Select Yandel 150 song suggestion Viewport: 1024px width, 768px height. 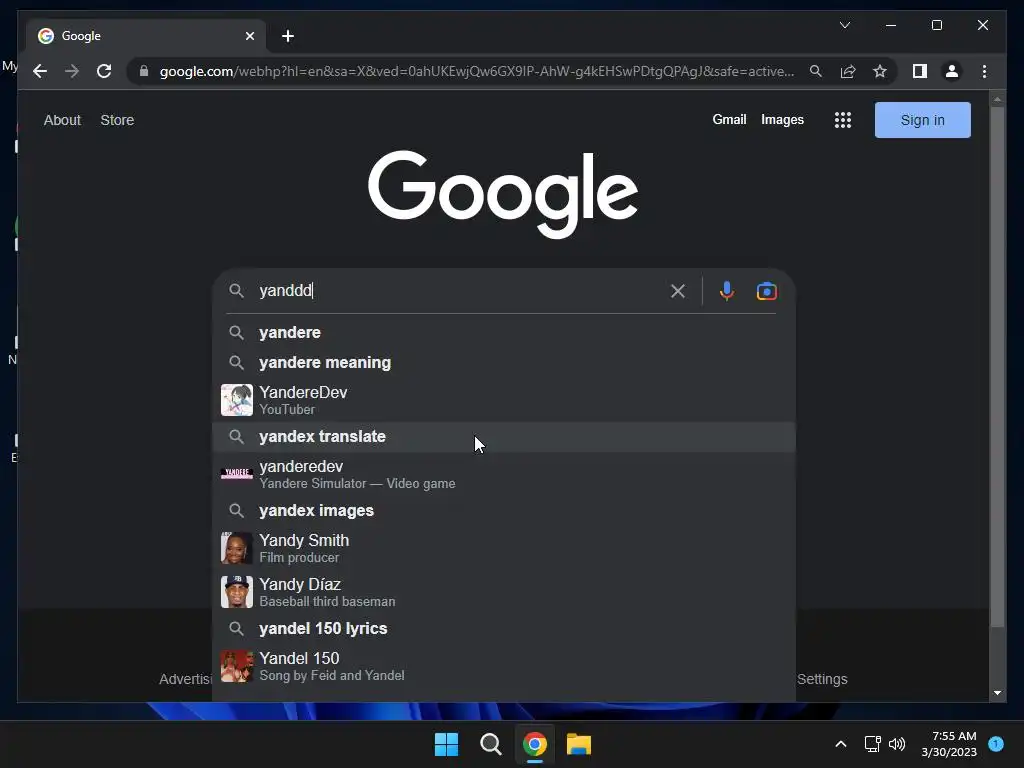[x=504, y=665]
